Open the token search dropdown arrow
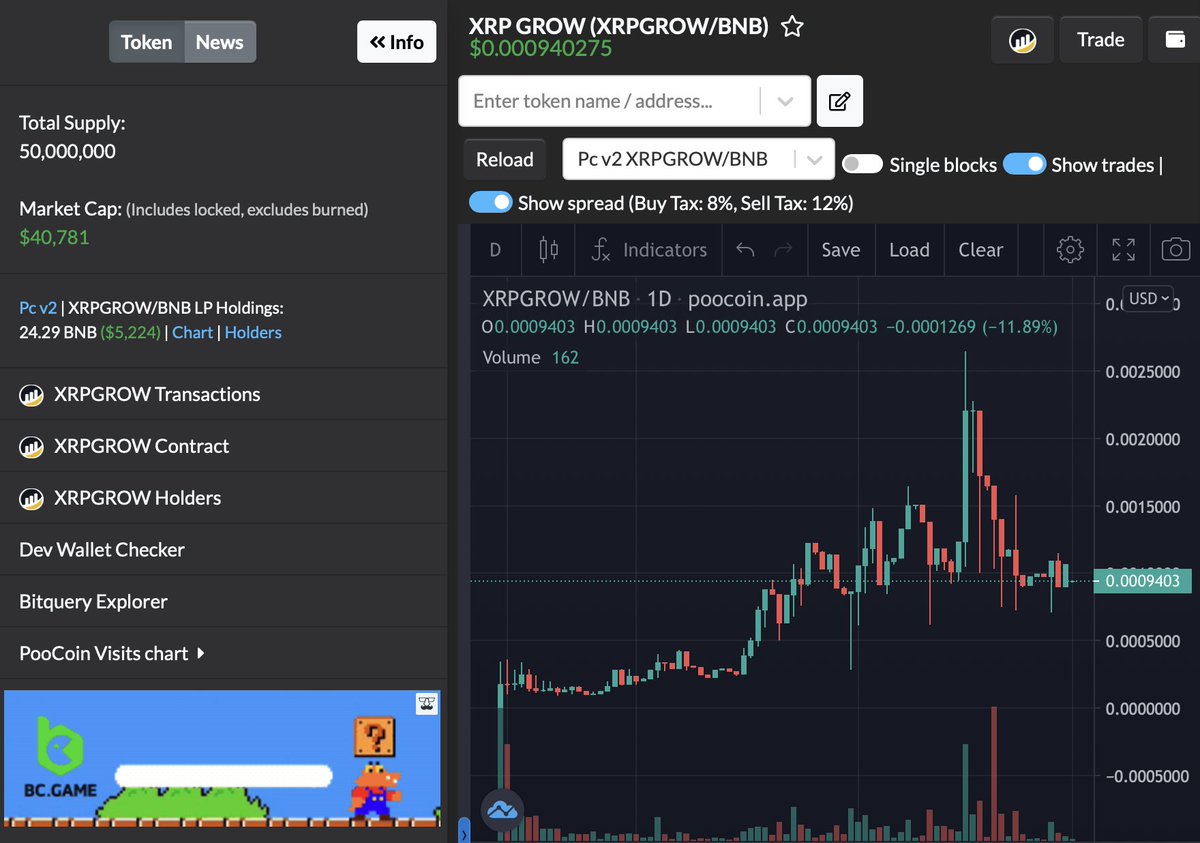 [x=785, y=101]
